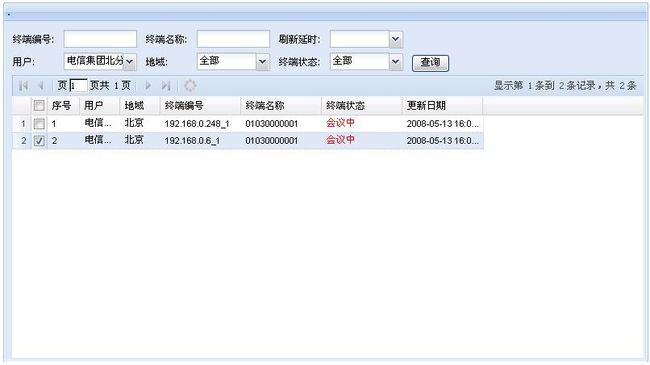Screen dimensions: 650x365
Task: Open the 刷新延时 dropdown arrow
Action: click(395, 39)
